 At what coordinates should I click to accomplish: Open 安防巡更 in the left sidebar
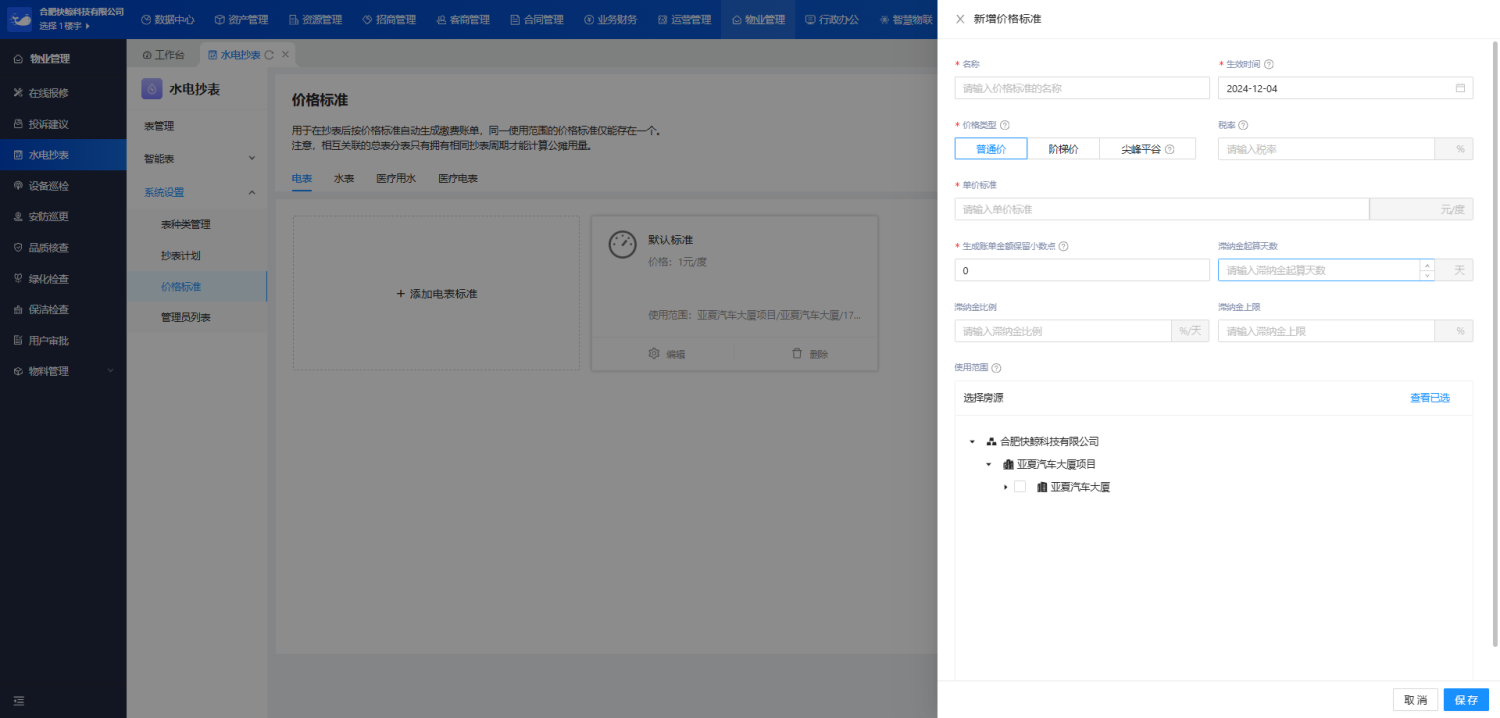point(63,217)
